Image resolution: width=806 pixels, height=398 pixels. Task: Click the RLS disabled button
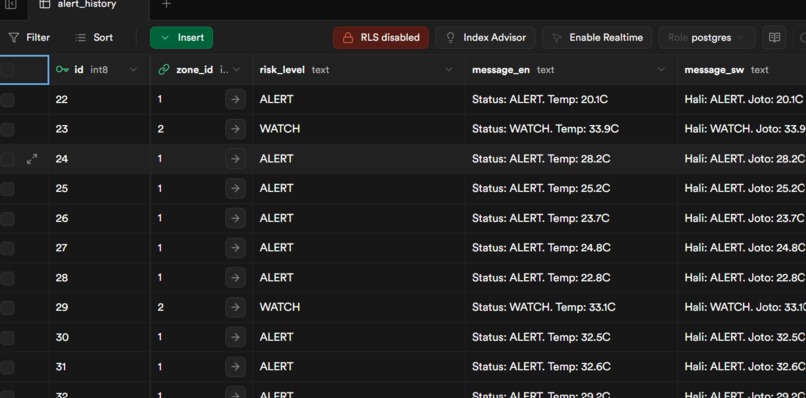381,38
